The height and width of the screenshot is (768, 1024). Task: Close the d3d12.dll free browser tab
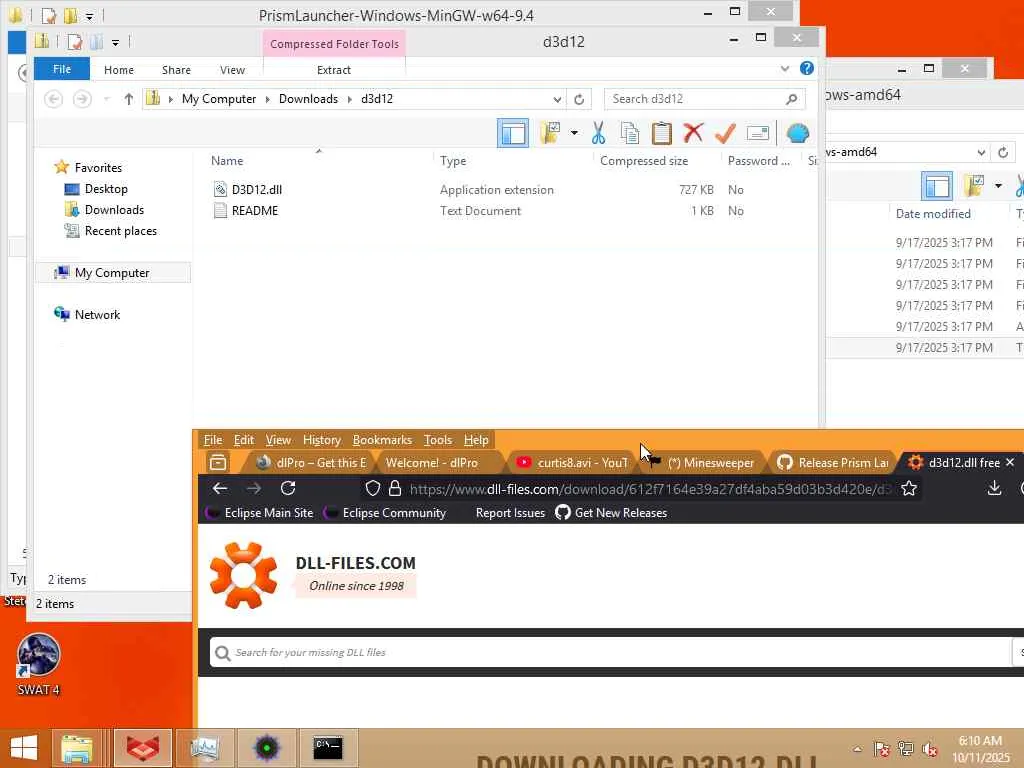coord(1010,462)
